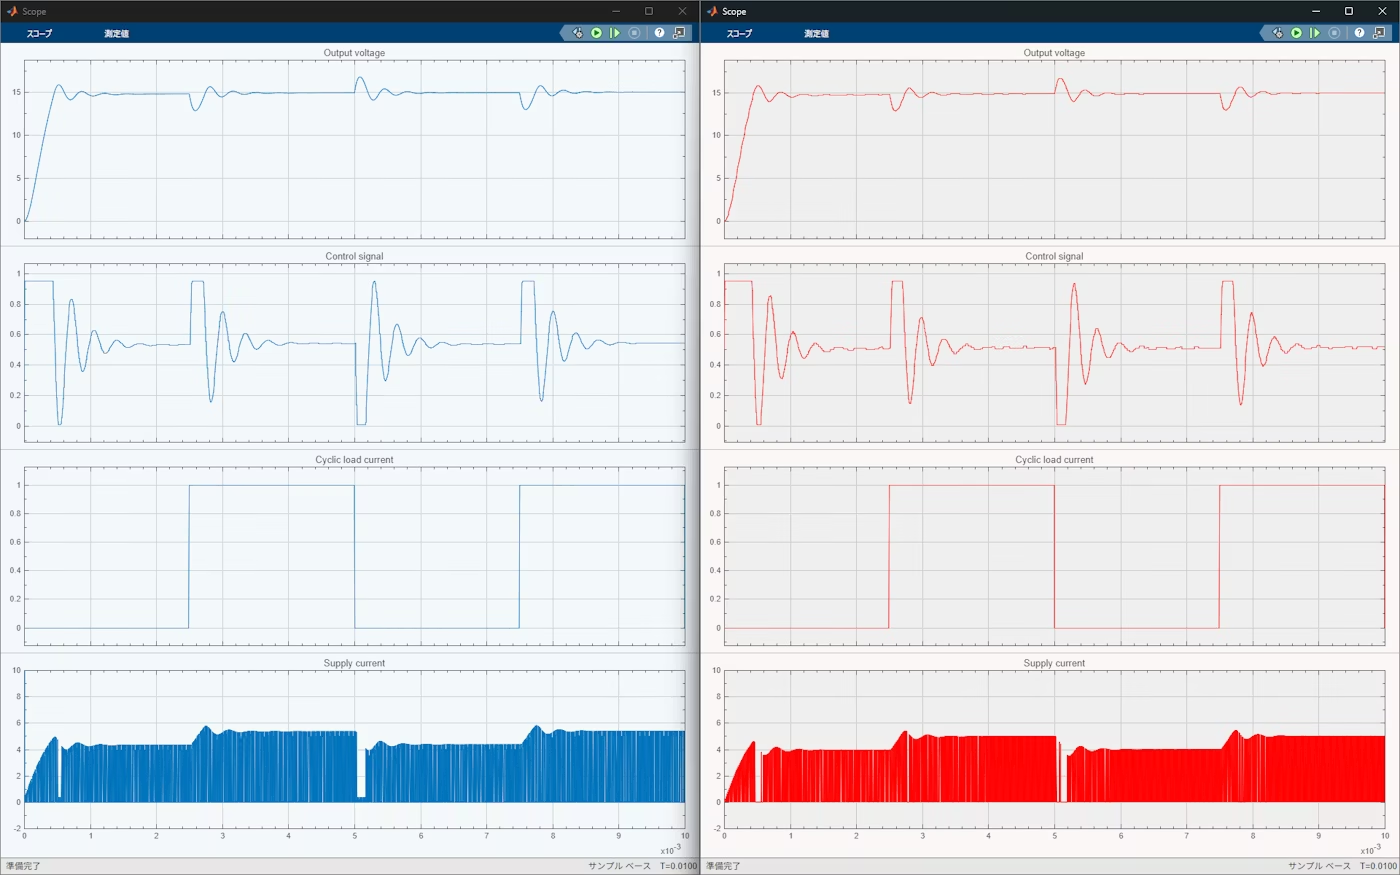Select the blue Output voltage plot area

(x=354, y=160)
